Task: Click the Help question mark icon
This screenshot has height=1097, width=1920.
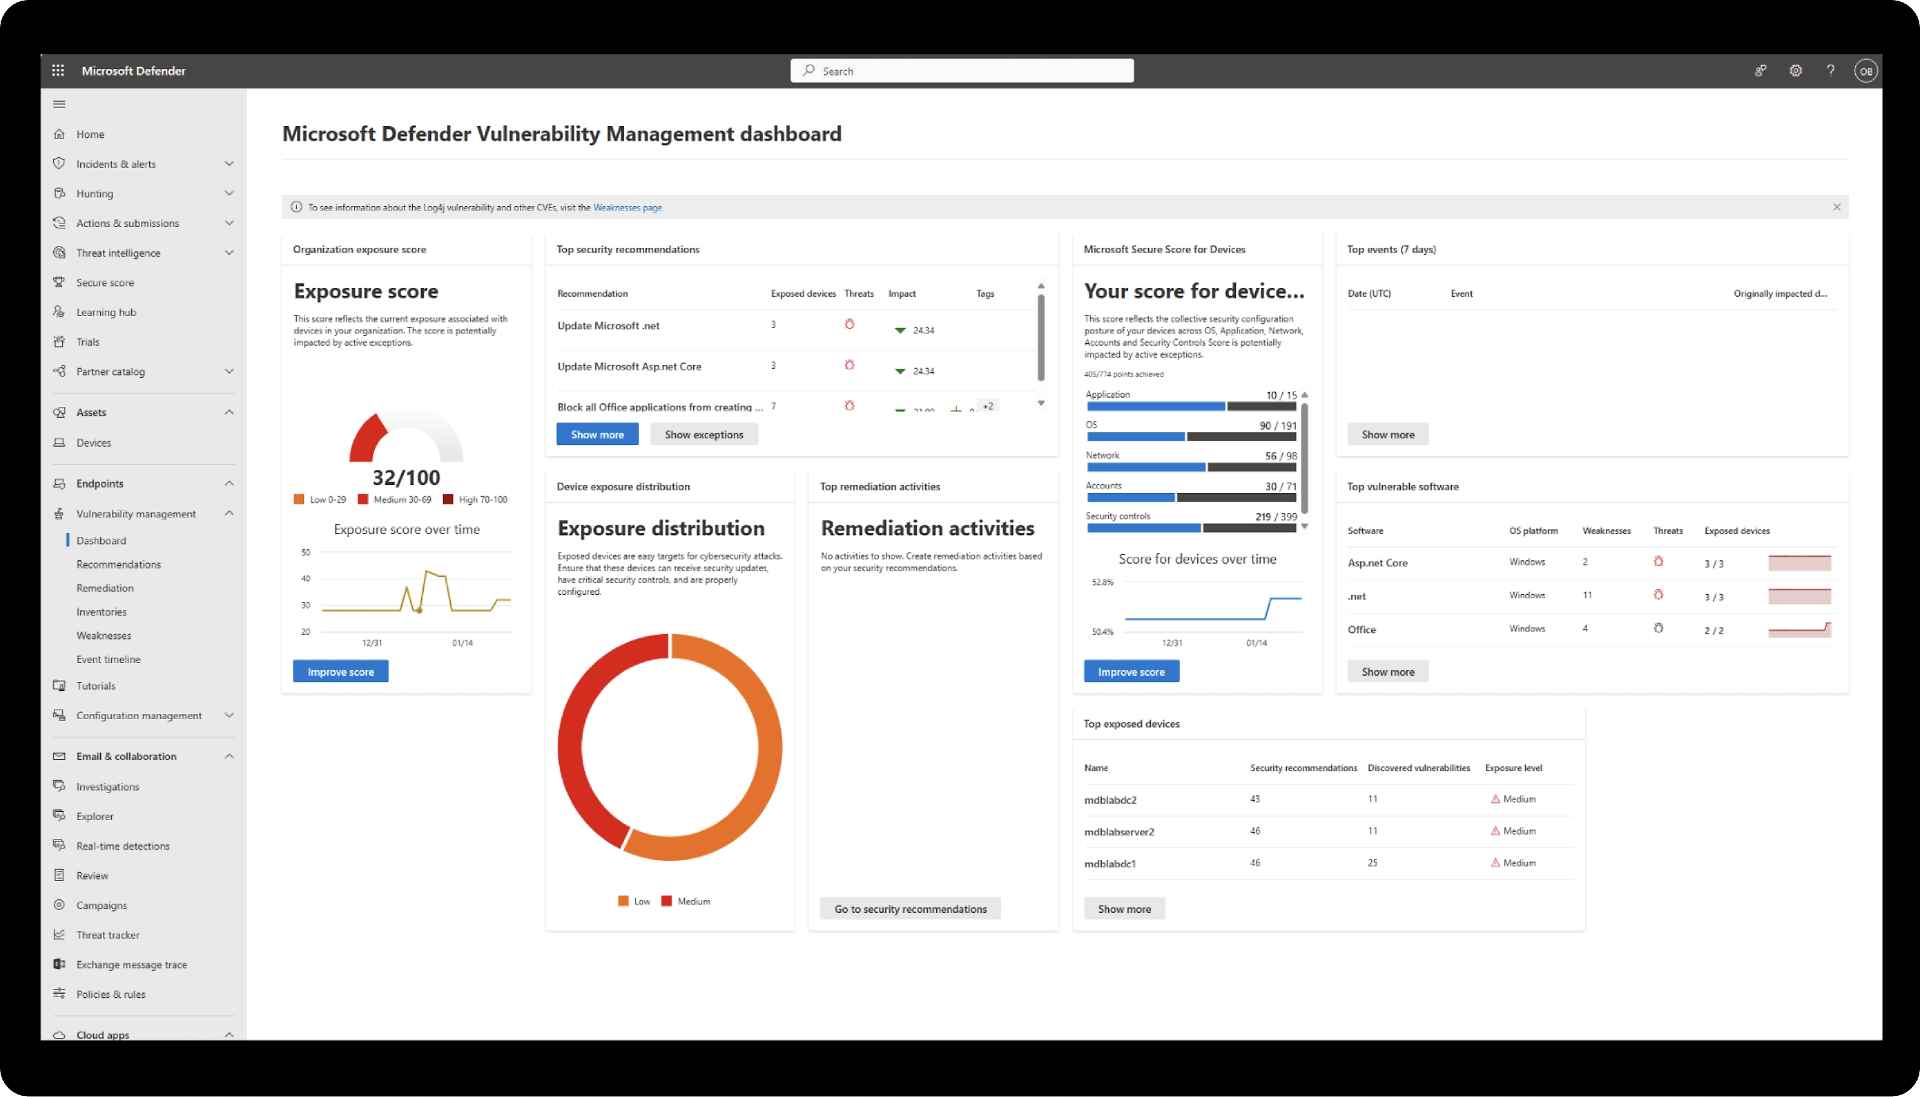Action: pyautogui.click(x=1831, y=70)
